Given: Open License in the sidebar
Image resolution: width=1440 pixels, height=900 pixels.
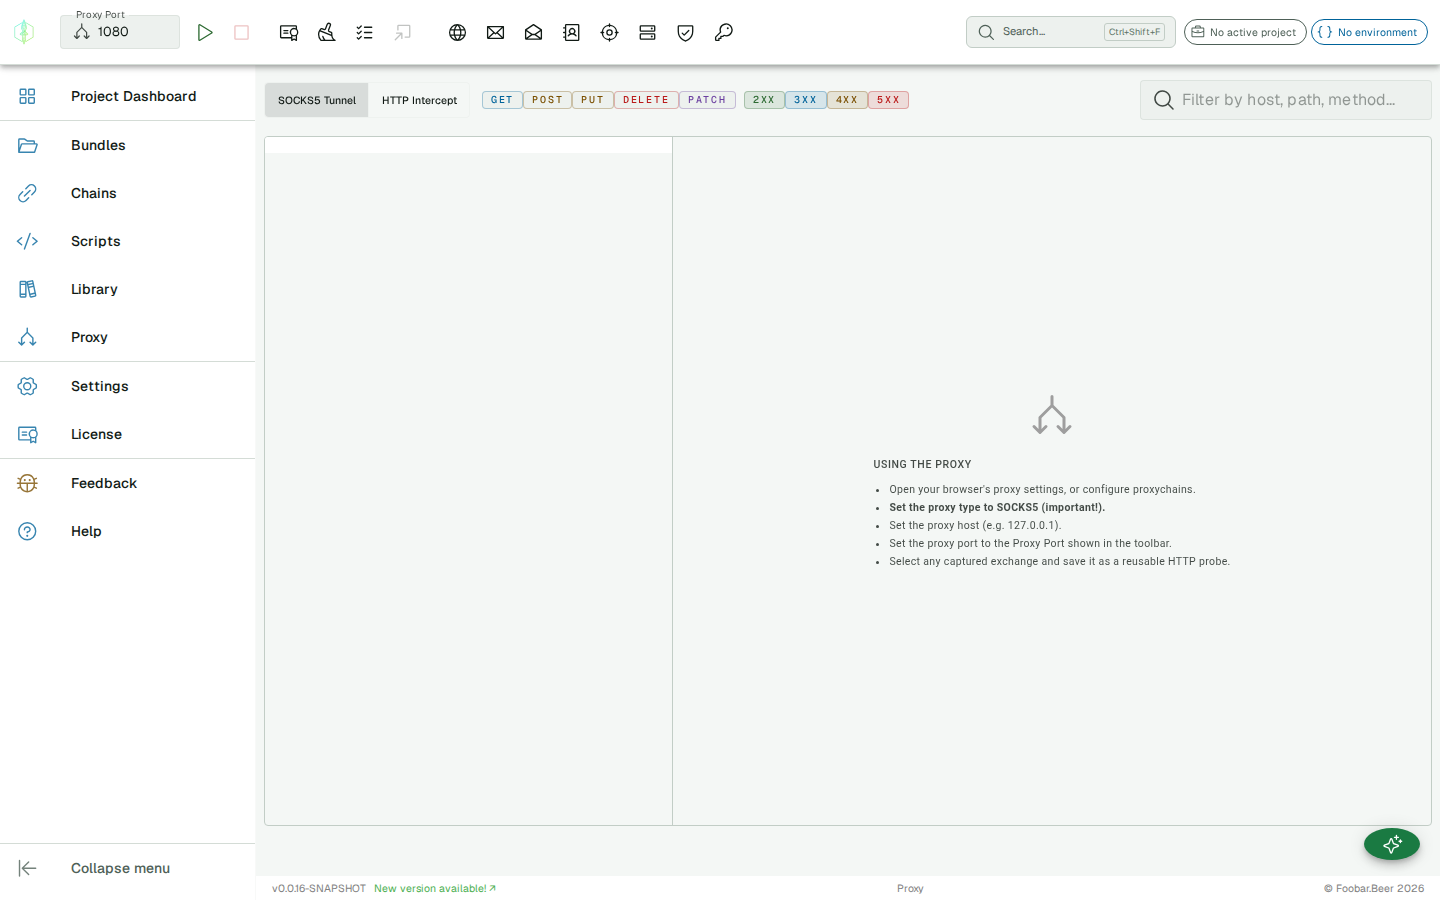Looking at the screenshot, I should (127, 434).
